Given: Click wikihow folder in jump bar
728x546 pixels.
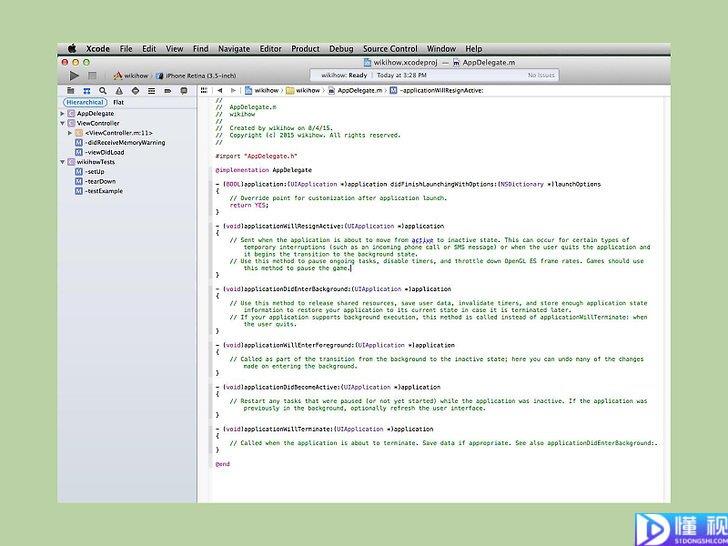Looking at the screenshot, I should [x=303, y=91].
